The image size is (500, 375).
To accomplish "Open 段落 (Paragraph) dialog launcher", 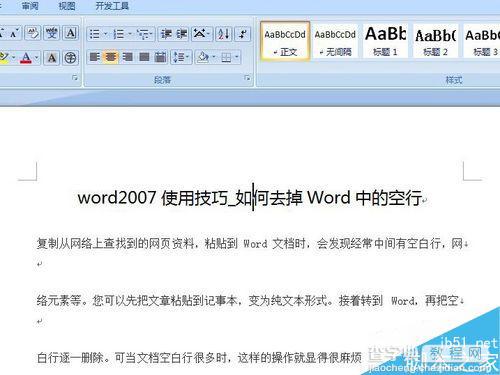I will 247,78.
